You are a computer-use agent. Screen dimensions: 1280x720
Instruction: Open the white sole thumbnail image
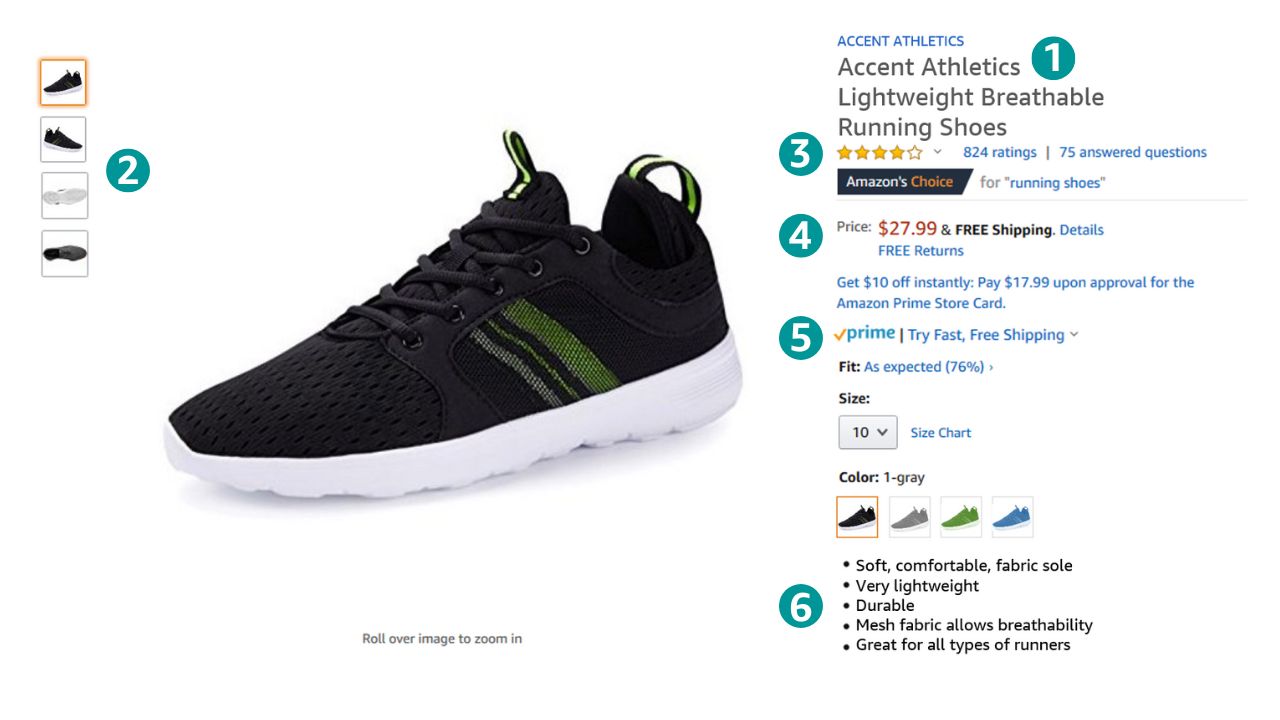[x=63, y=195]
